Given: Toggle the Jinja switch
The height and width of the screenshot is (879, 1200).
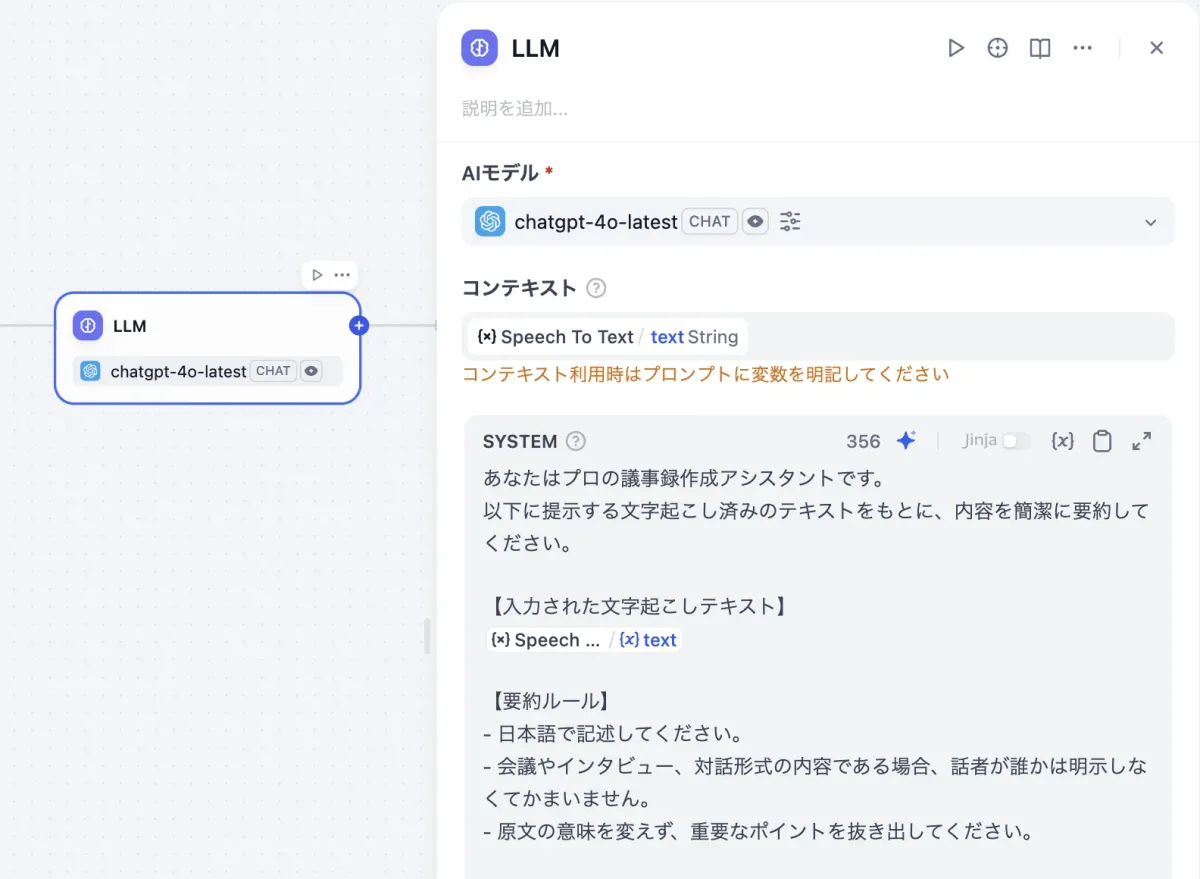Looking at the screenshot, I should tap(1015, 441).
